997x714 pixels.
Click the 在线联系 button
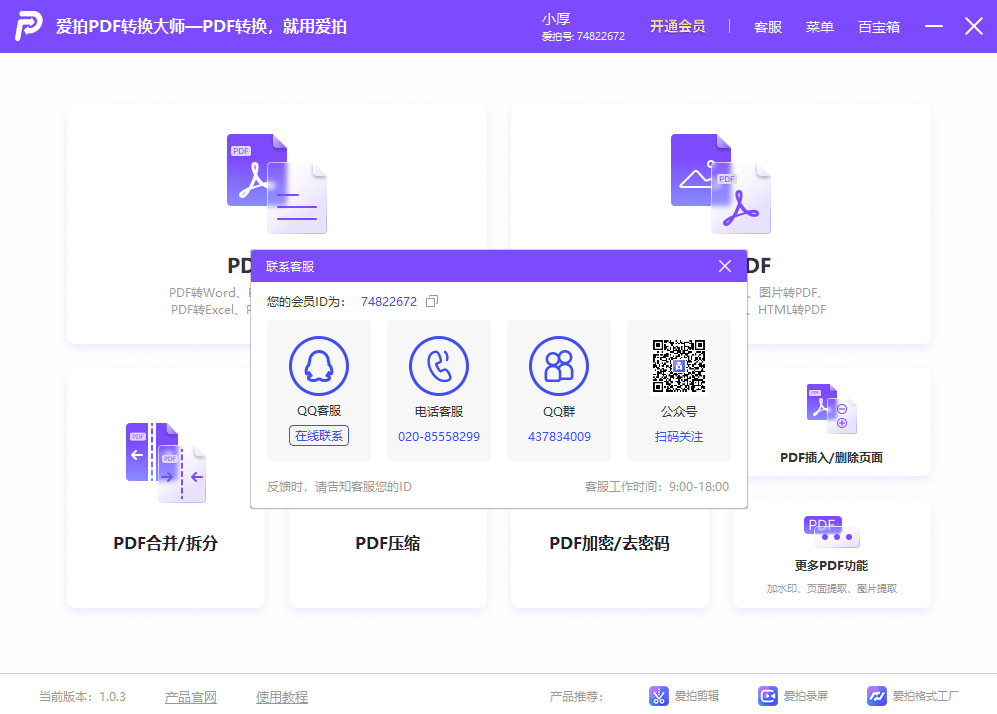pos(319,436)
